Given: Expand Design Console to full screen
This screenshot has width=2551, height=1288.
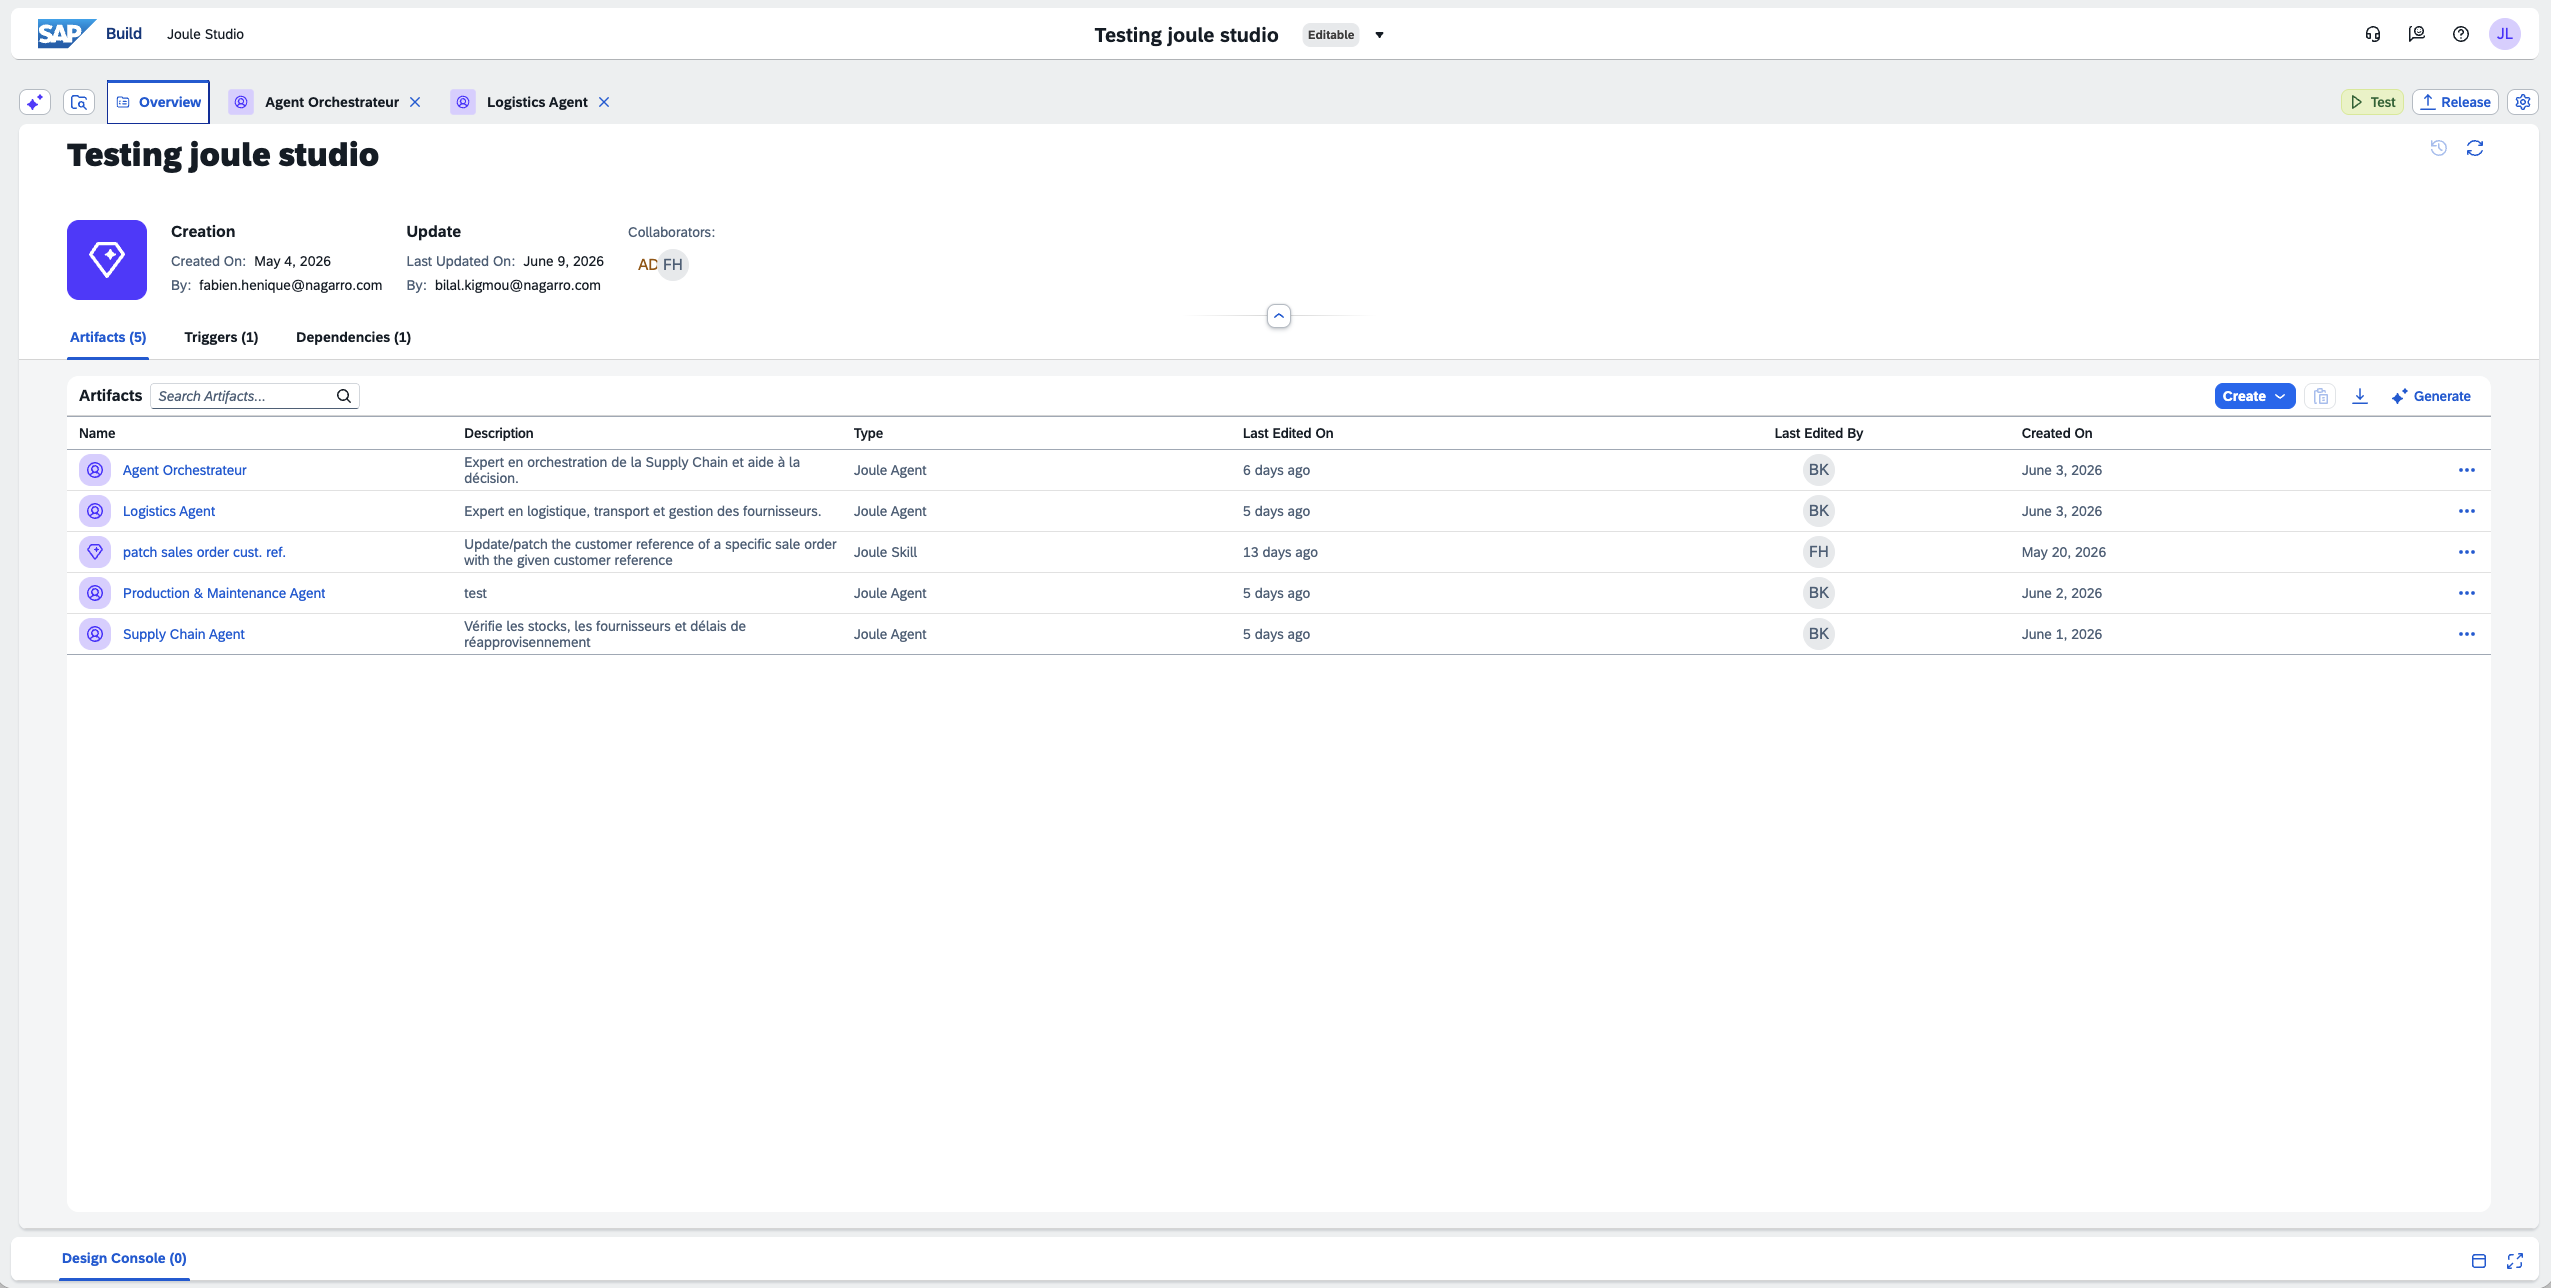Looking at the screenshot, I should coord(2515,1260).
